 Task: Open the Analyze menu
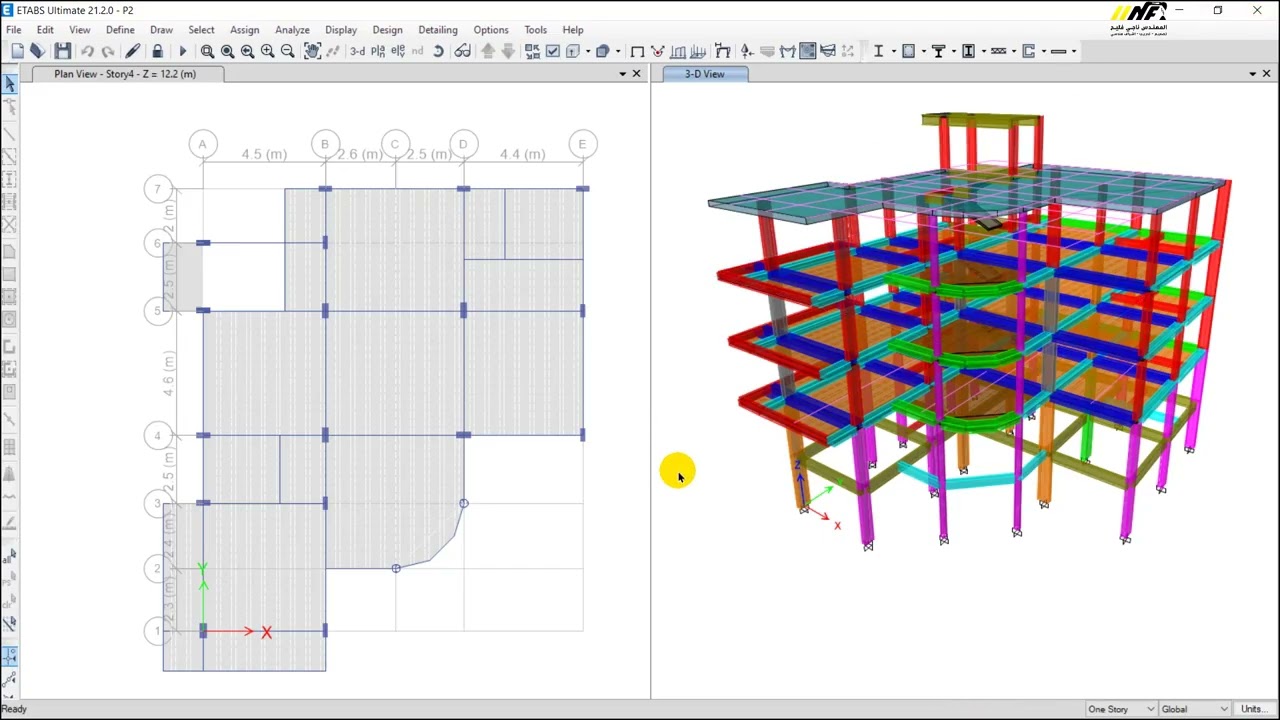click(x=292, y=30)
